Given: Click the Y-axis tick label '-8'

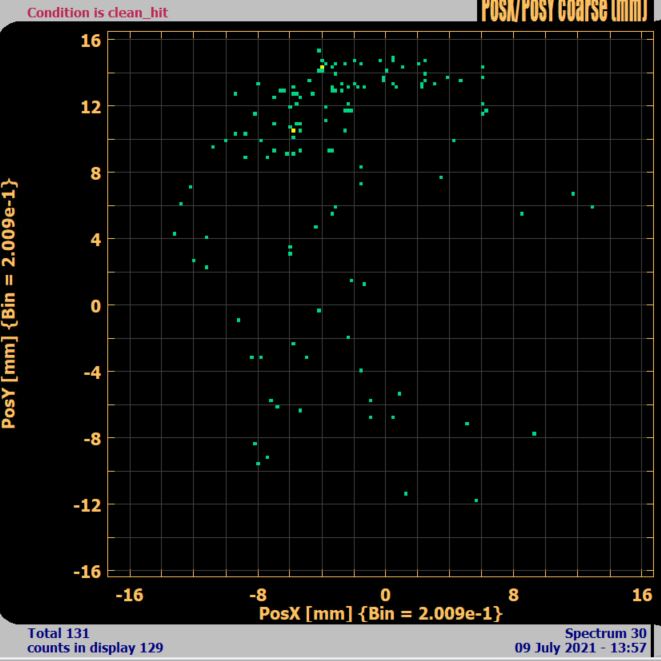Looking at the screenshot, I should [x=88, y=438].
